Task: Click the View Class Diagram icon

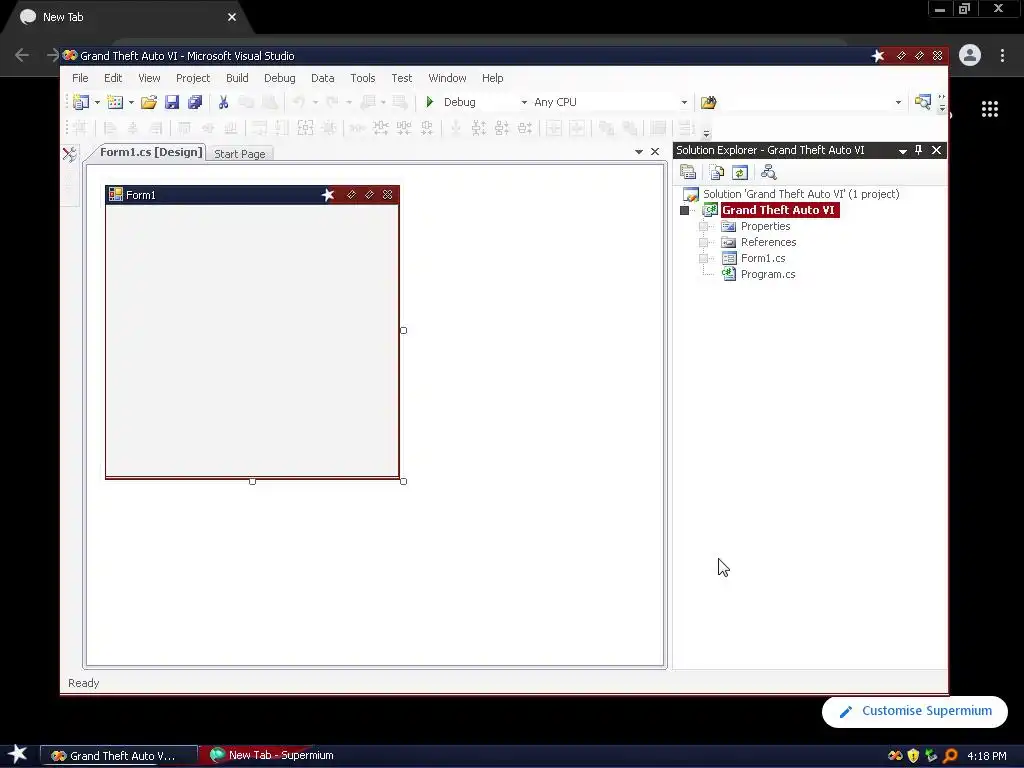Action: tap(769, 172)
